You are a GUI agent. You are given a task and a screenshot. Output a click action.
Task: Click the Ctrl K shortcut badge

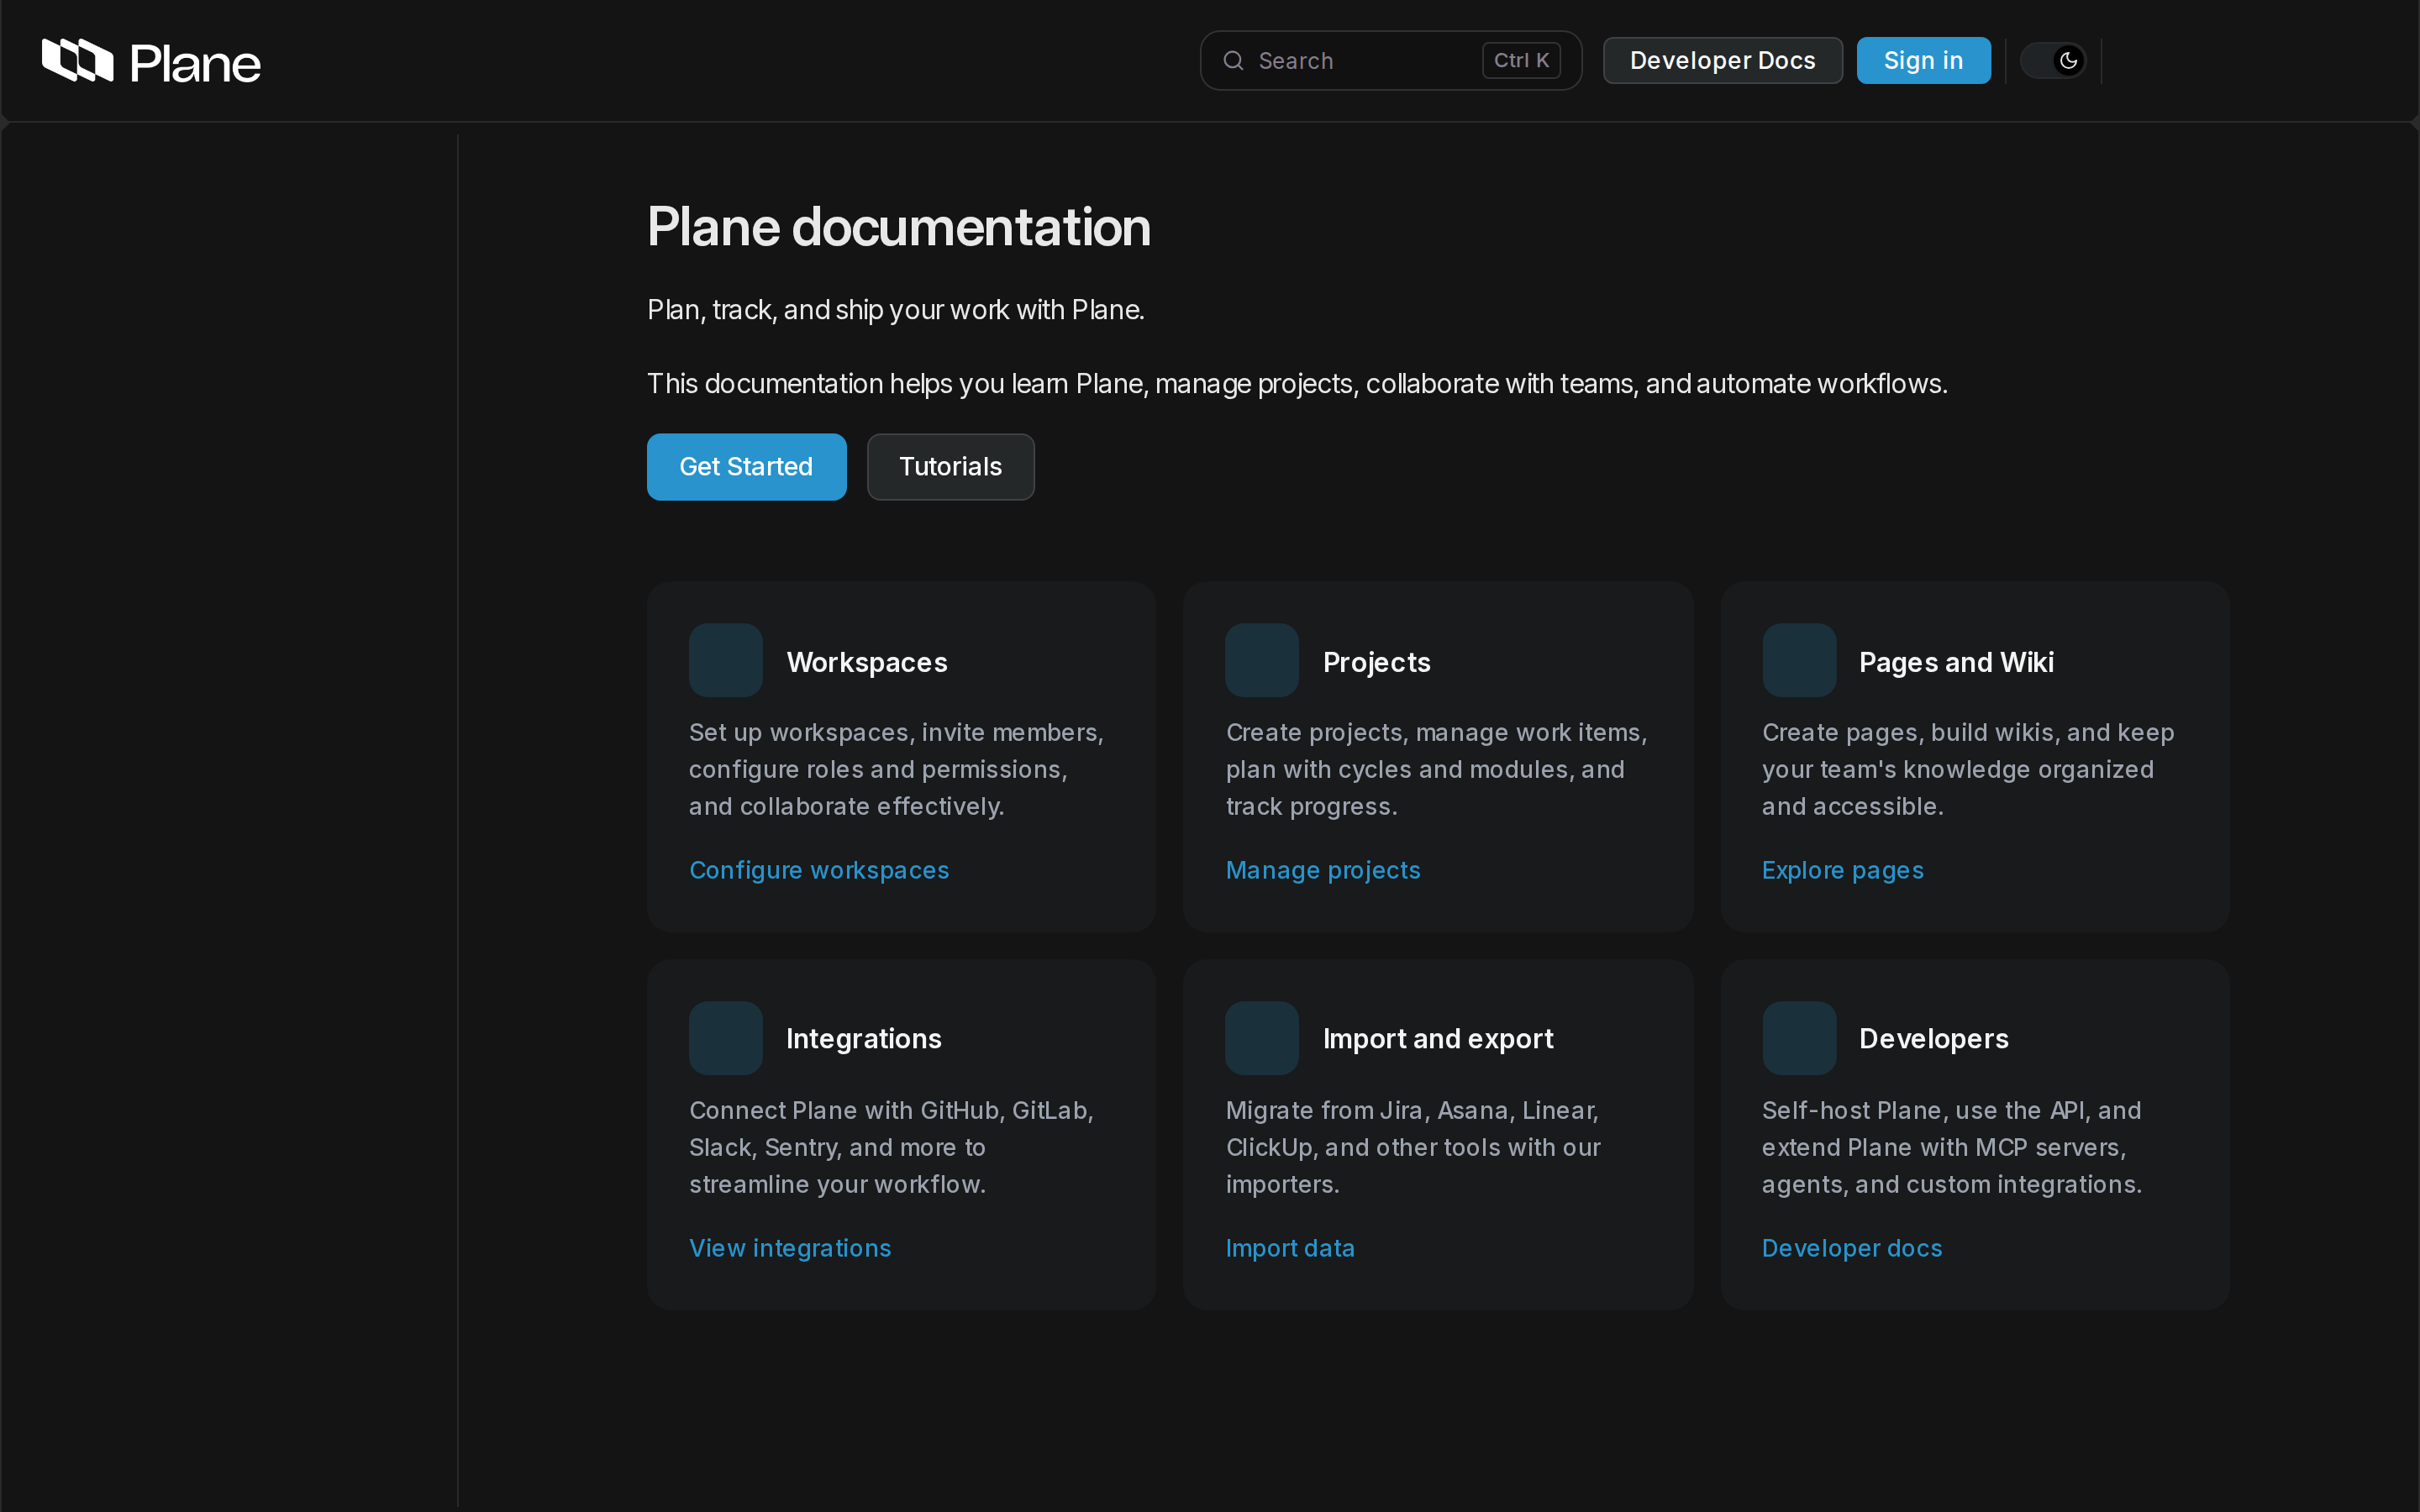click(1521, 61)
